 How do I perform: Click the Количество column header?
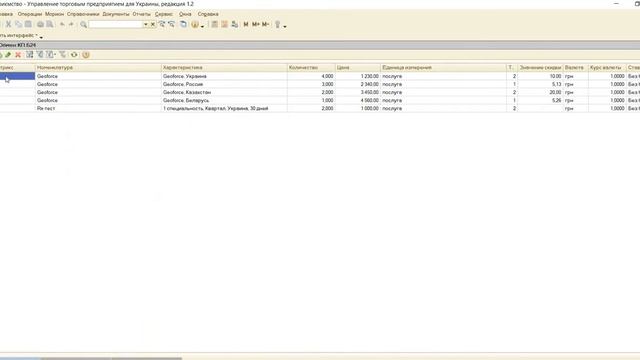click(311, 67)
